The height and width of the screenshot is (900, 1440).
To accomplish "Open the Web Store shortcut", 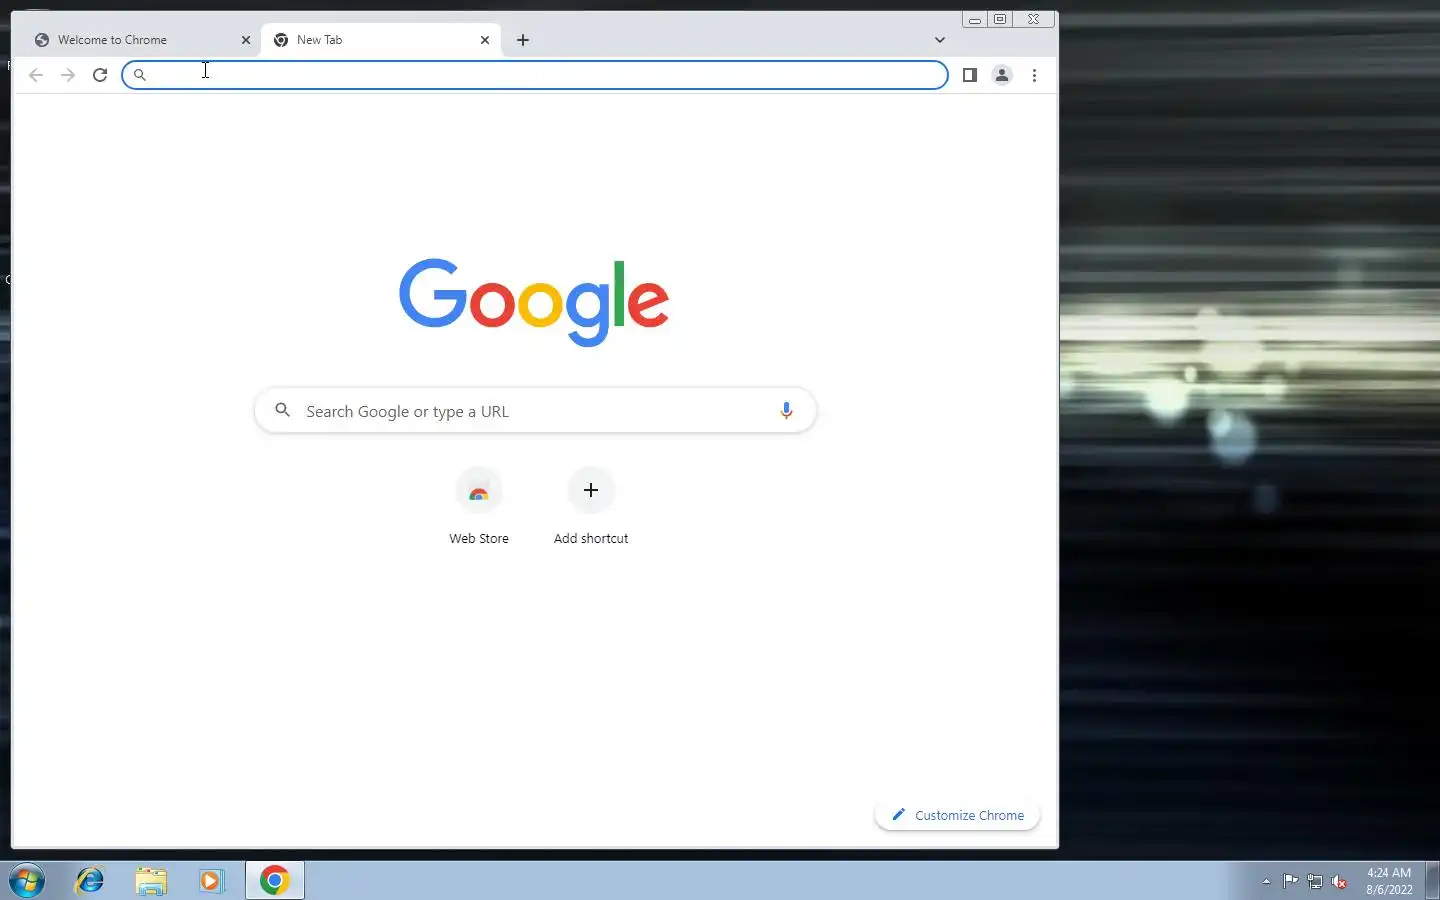I will pos(479,506).
